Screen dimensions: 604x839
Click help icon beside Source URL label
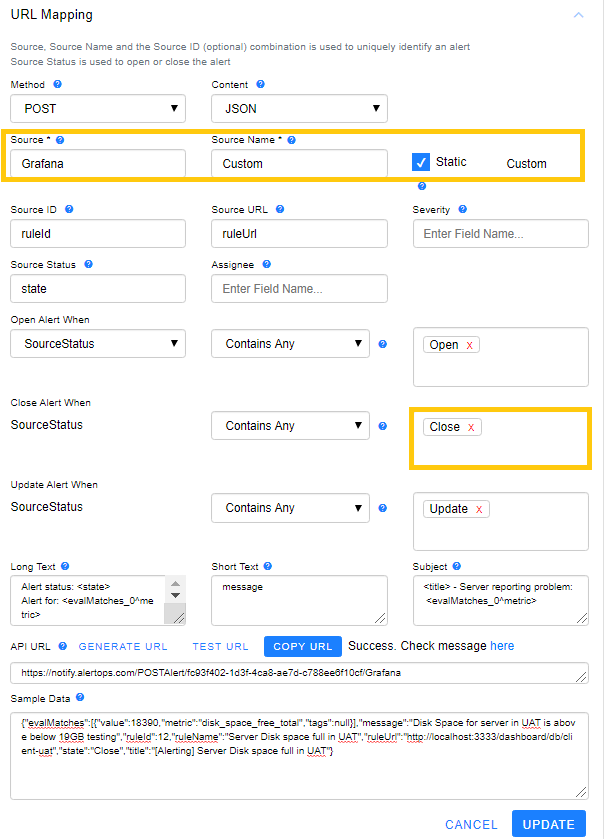(280, 210)
